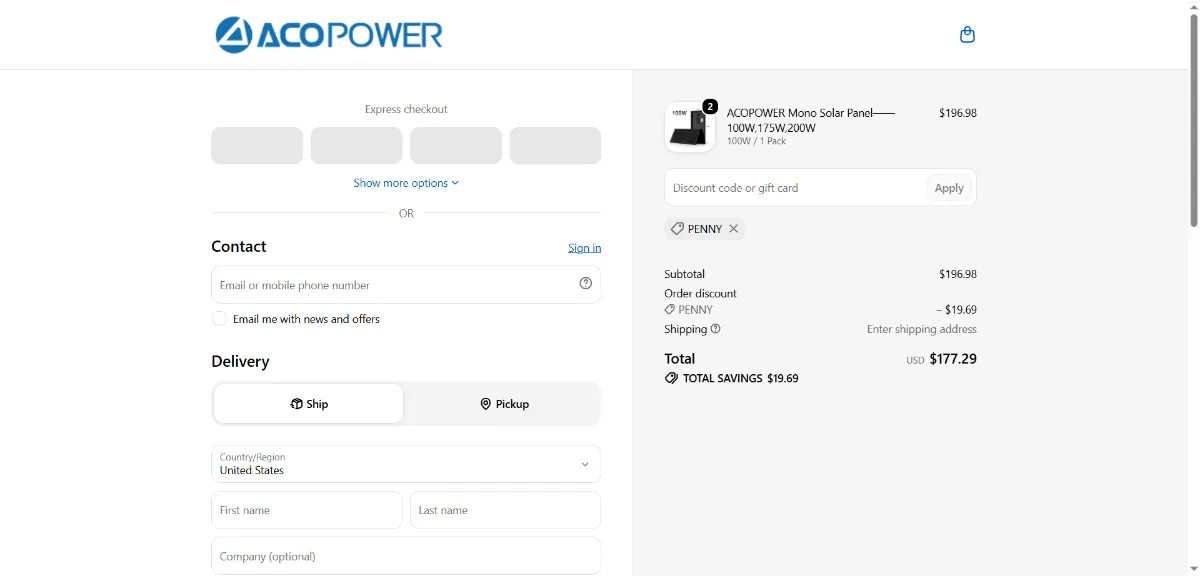Click the $177.29 total amount
This screenshot has height=576, width=1200.
[953, 359]
